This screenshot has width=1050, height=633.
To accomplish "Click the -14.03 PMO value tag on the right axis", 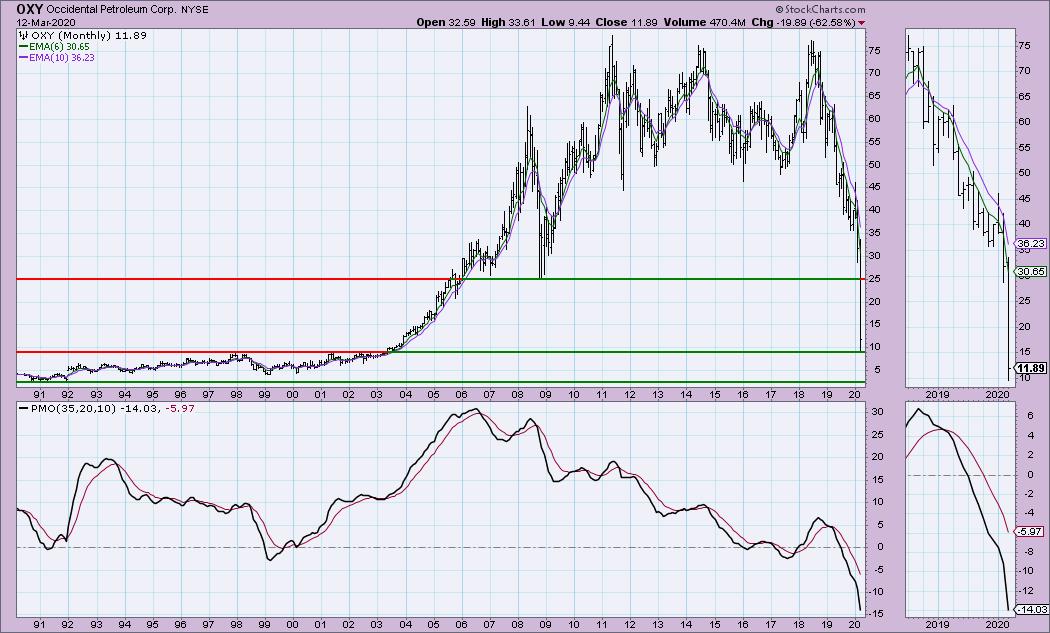I will tap(1030, 609).
